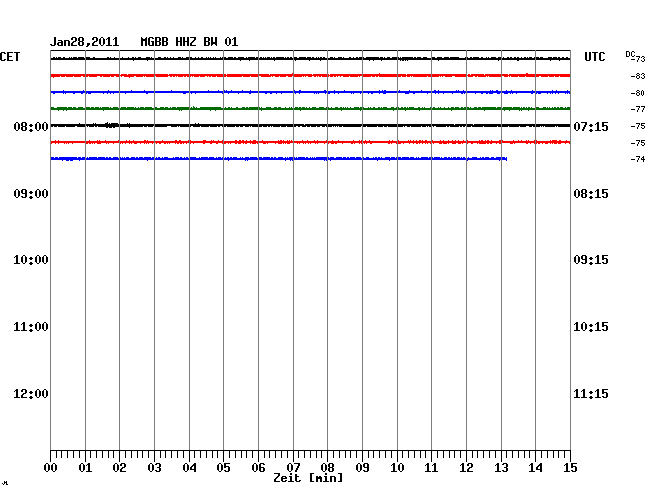Image resolution: width=650 pixels, height=494 pixels.
Task: Click the UTC time zone label
Action: click(x=595, y=57)
